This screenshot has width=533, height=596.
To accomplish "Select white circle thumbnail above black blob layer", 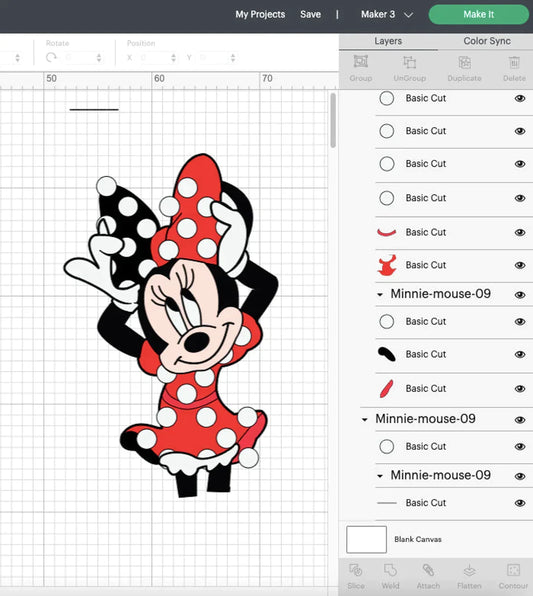I will point(387,322).
